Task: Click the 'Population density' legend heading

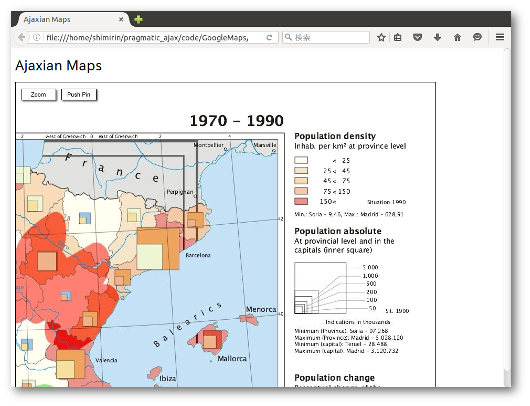Action: (335, 136)
